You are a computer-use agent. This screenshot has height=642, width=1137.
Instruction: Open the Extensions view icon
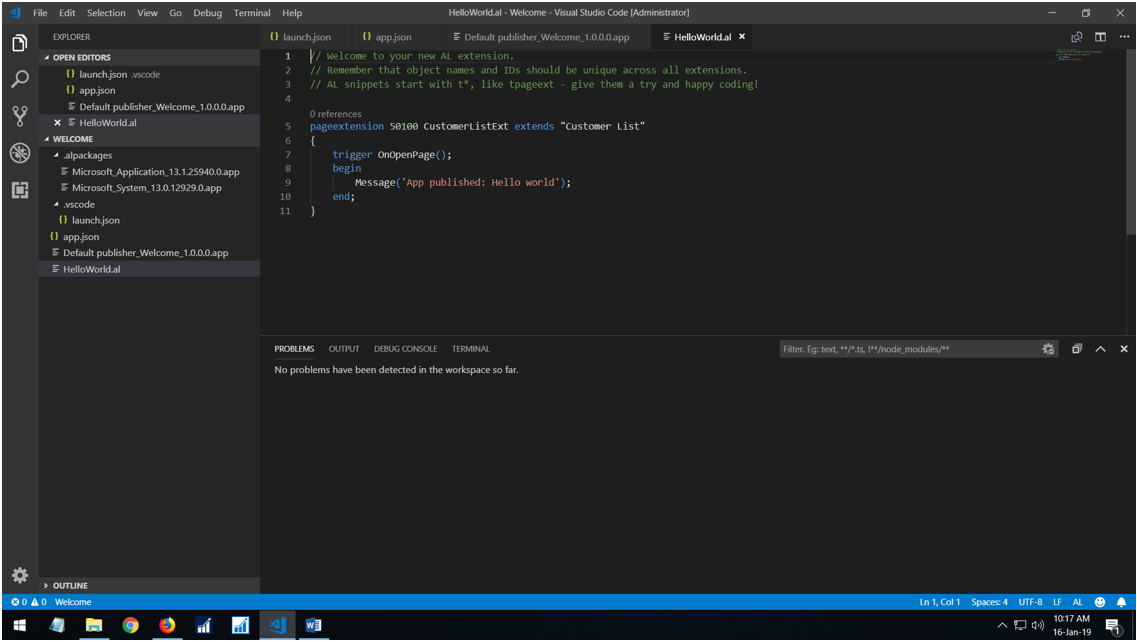coord(20,190)
